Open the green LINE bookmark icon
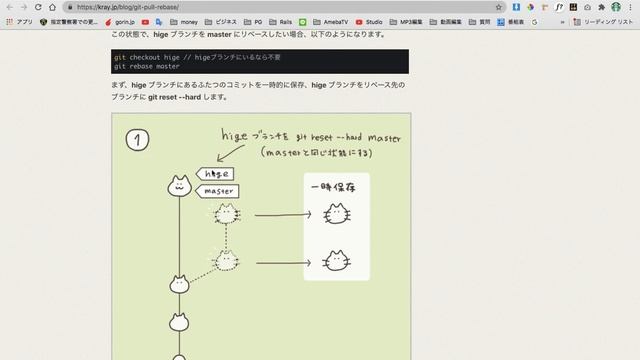Viewport: 640px width, 360px height. [x=302, y=22]
